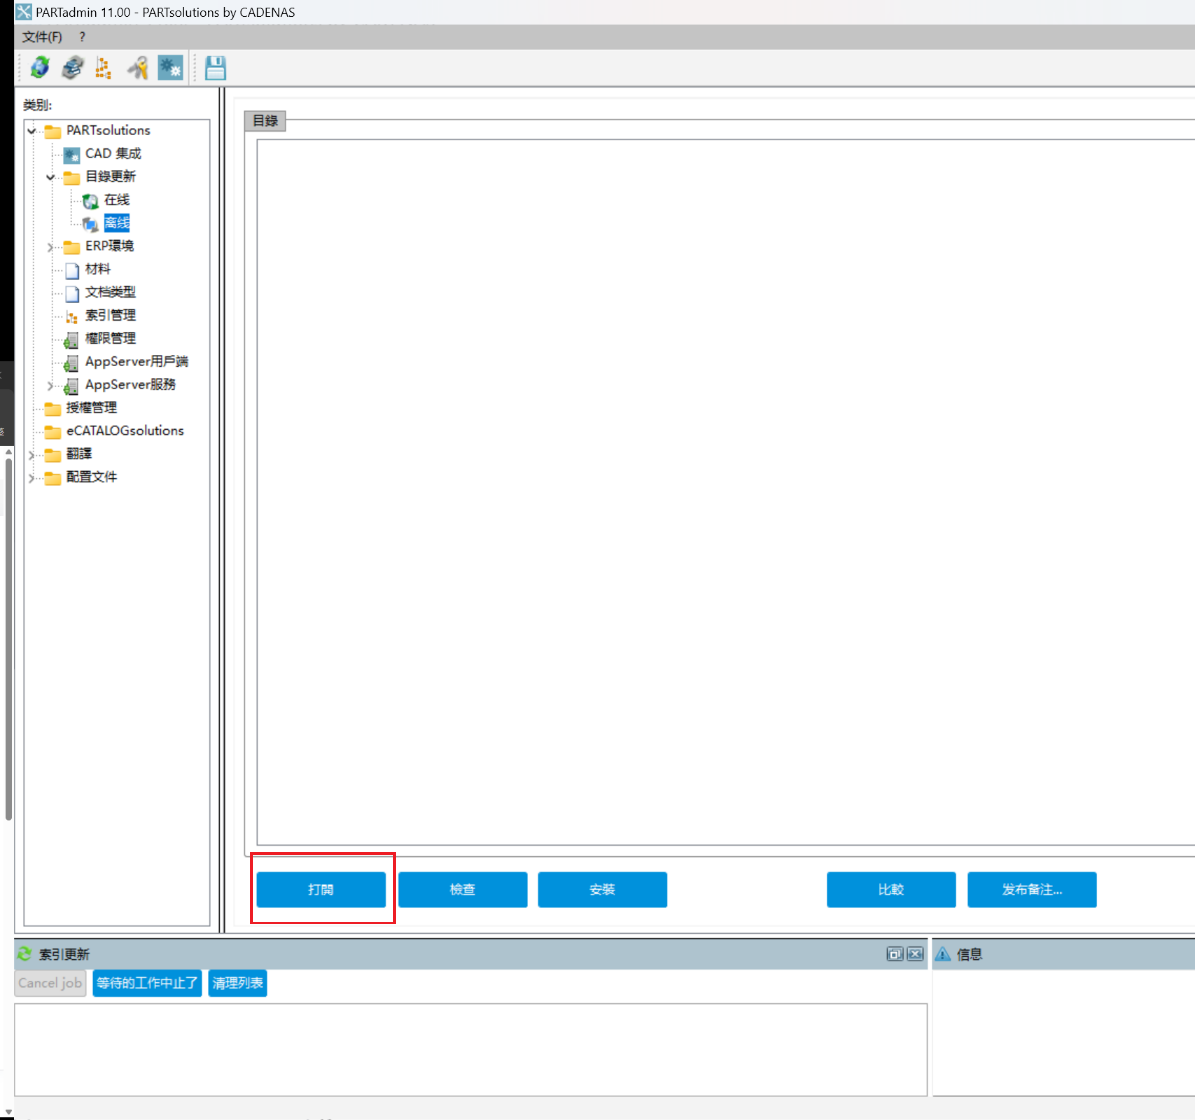Open the ? help menu
The image size is (1195, 1120).
pyautogui.click(x=82, y=37)
